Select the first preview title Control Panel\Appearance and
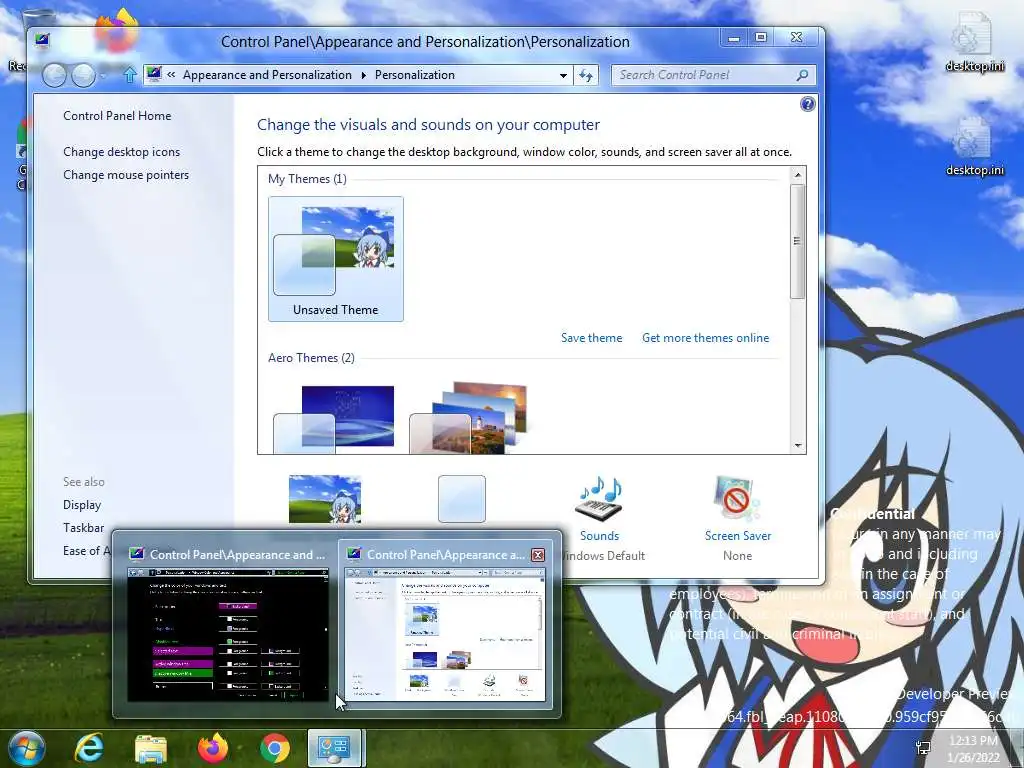 (x=237, y=555)
